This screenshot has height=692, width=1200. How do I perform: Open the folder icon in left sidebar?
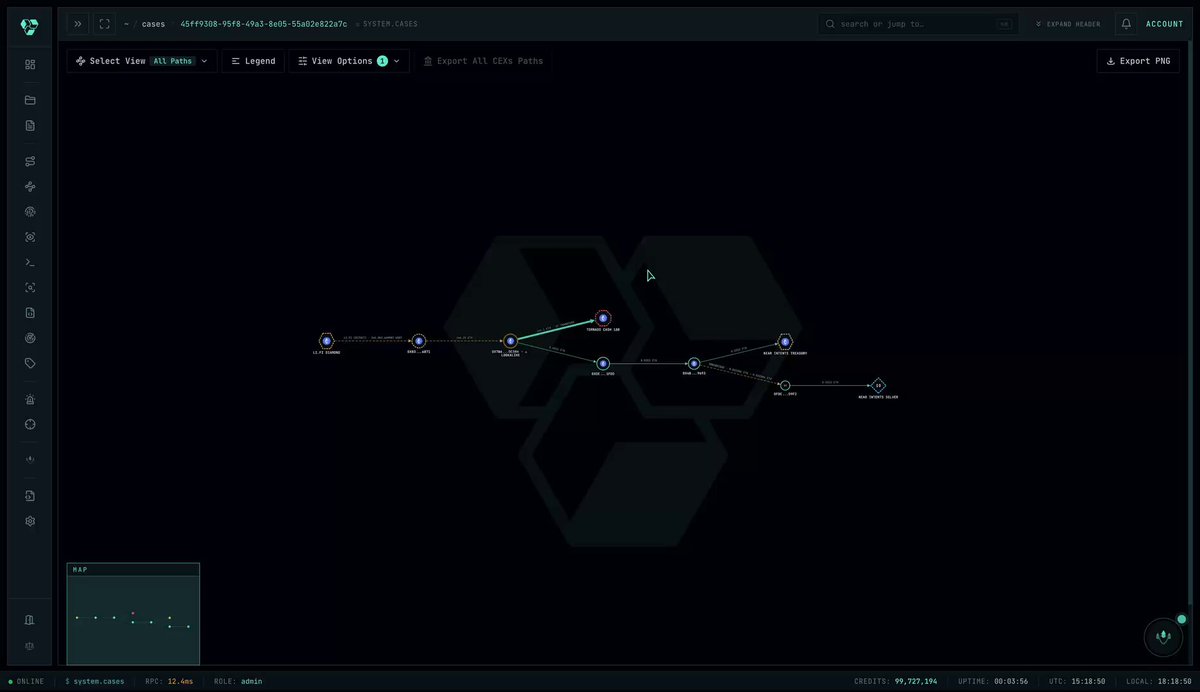pyautogui.click(x=30, y=100)
